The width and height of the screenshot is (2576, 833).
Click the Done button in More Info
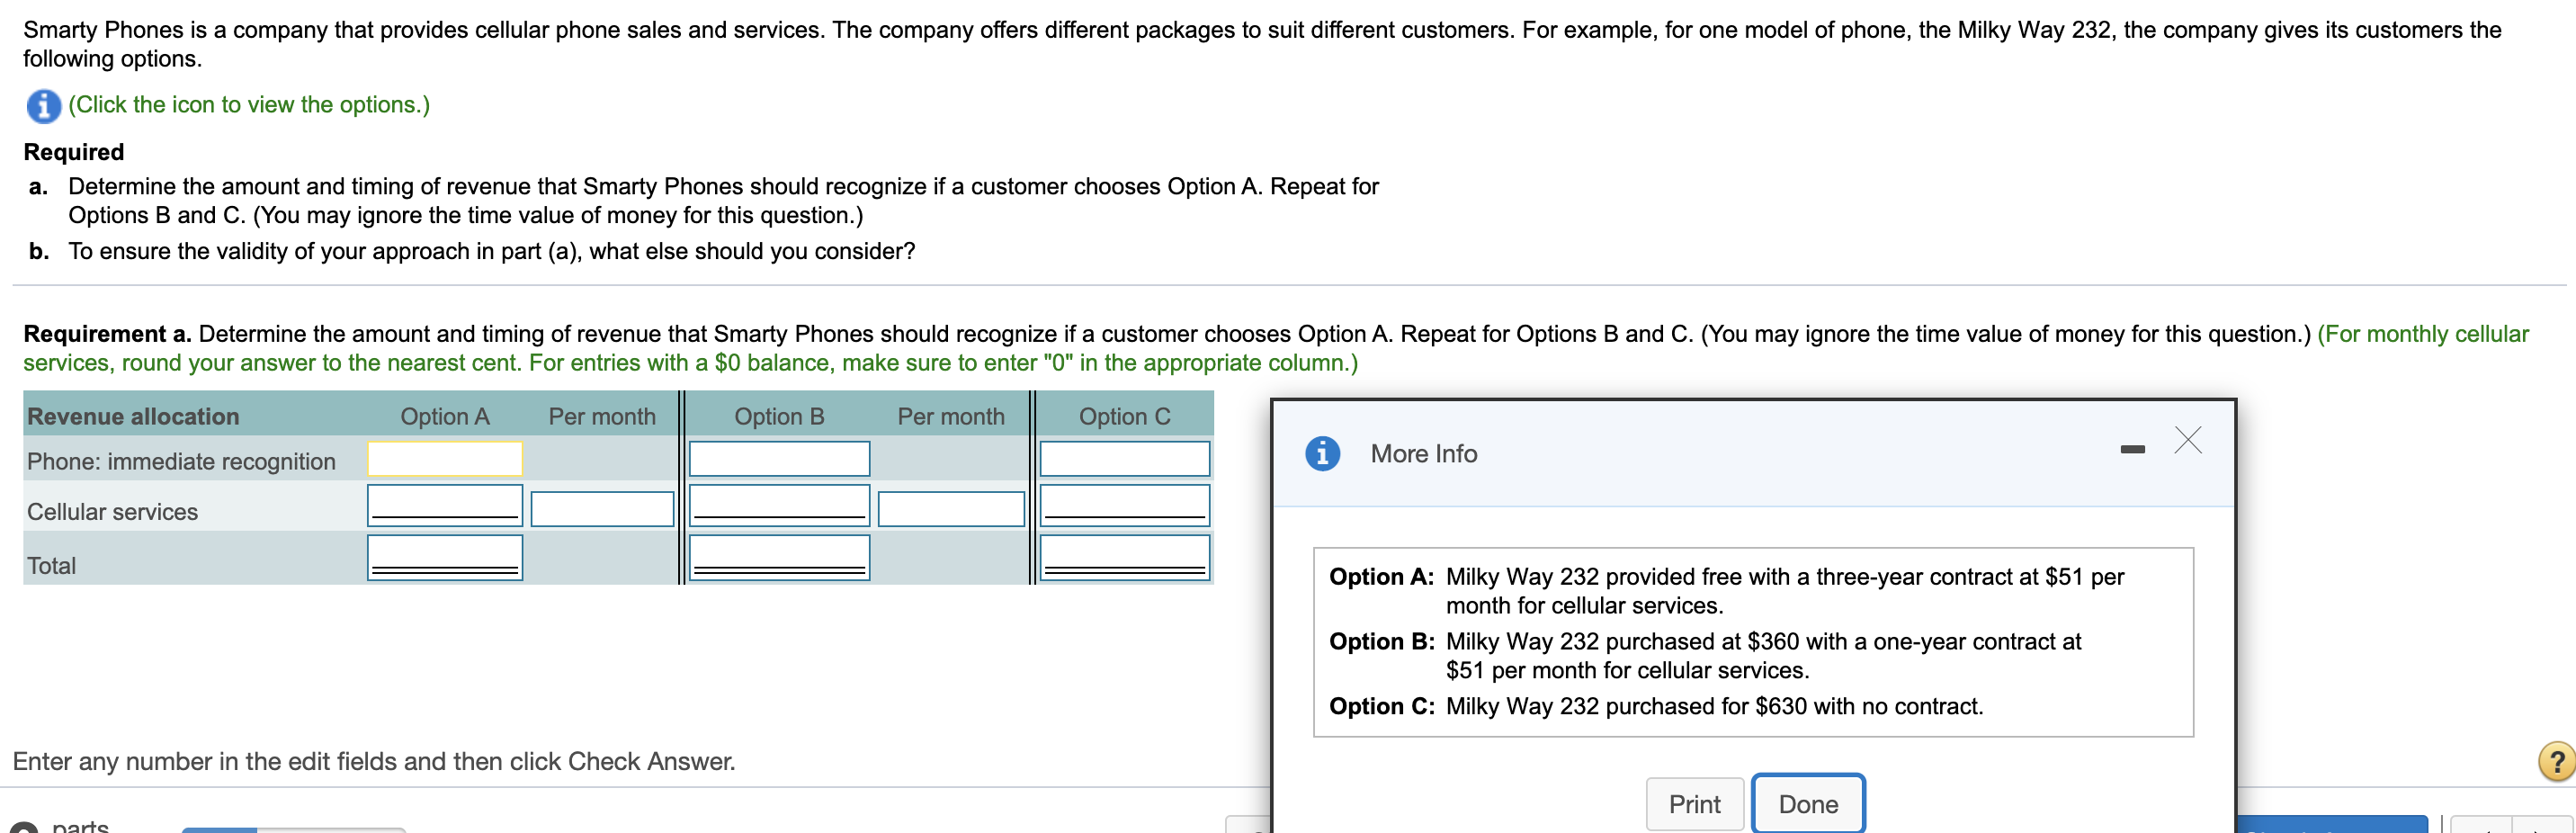(x=1808, y=804)
